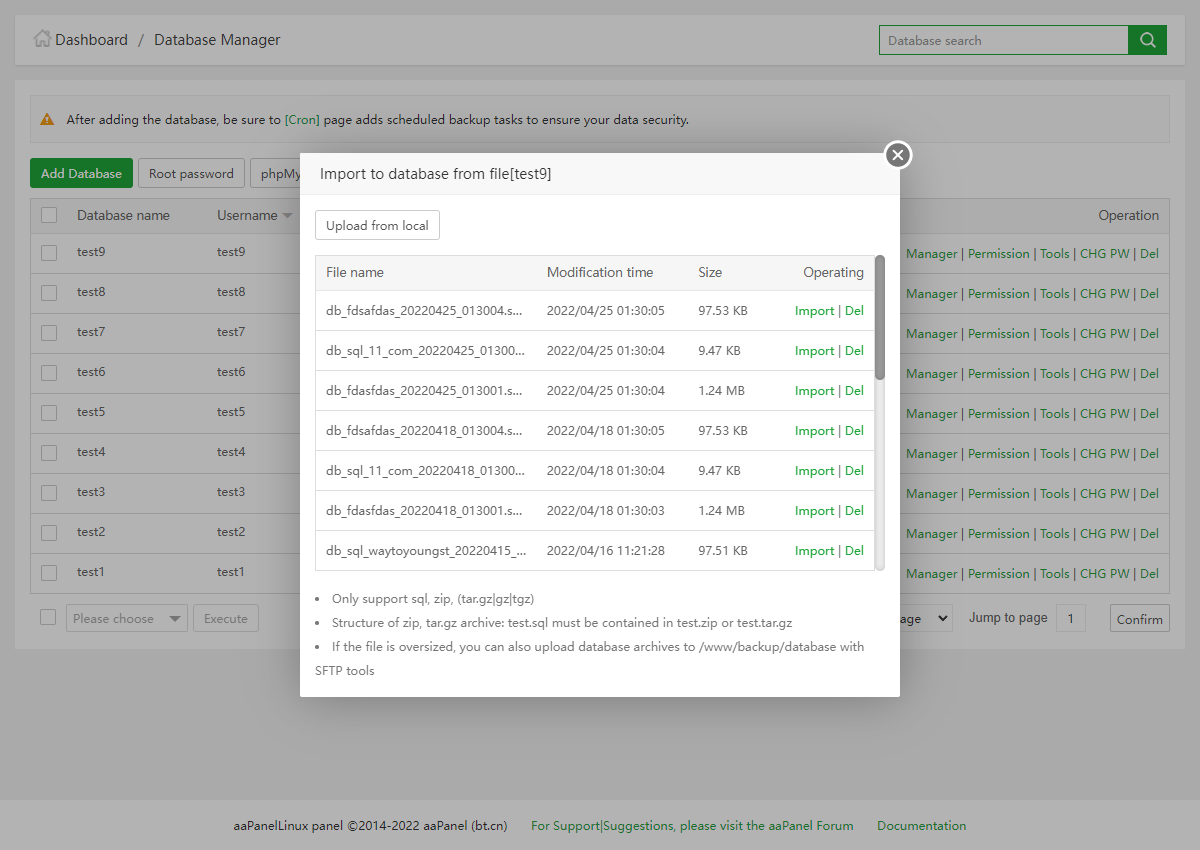Click Upload from local button
1200x850 pixels.
(x=377, y=226)
